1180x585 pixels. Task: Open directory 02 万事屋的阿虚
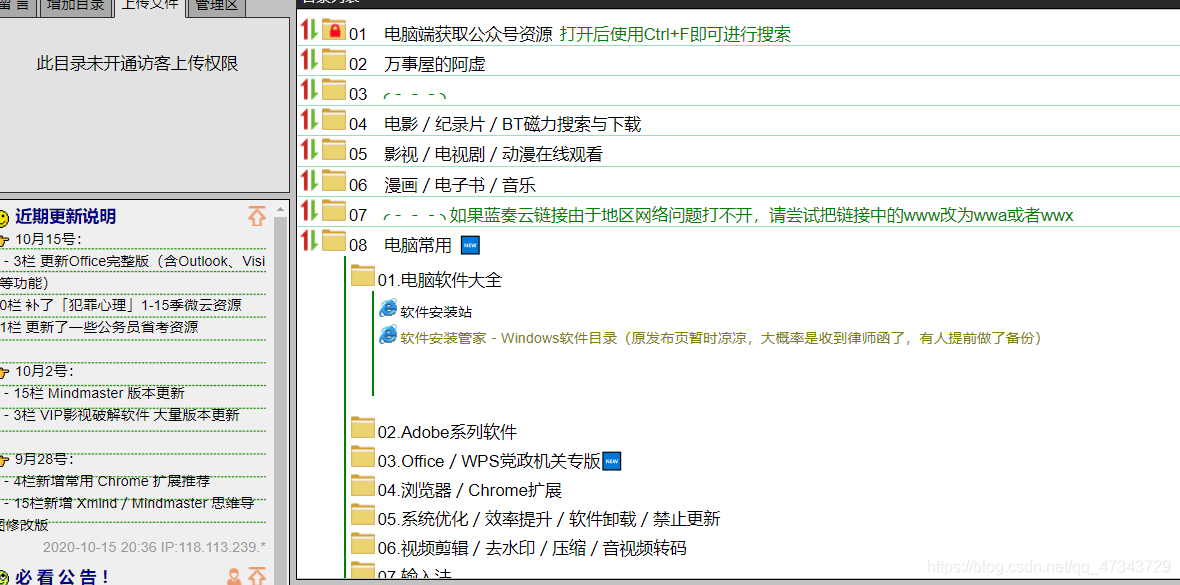point(434,65)
